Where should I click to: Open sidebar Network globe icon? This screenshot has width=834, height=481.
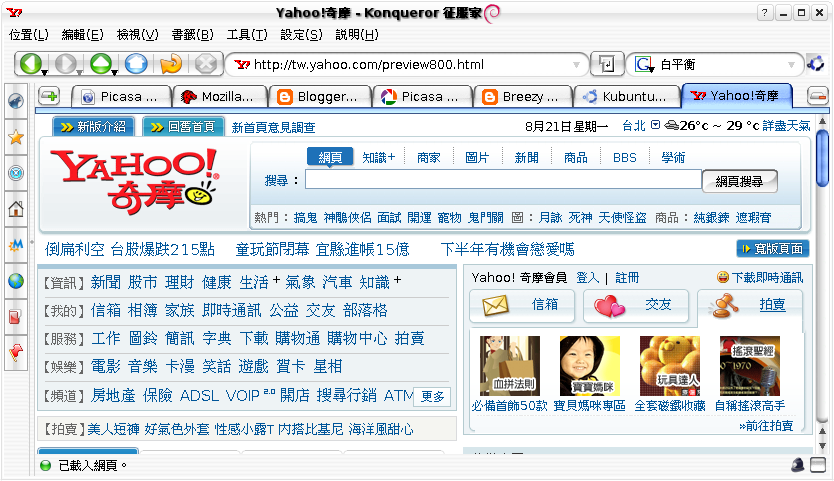click(16, 281)
